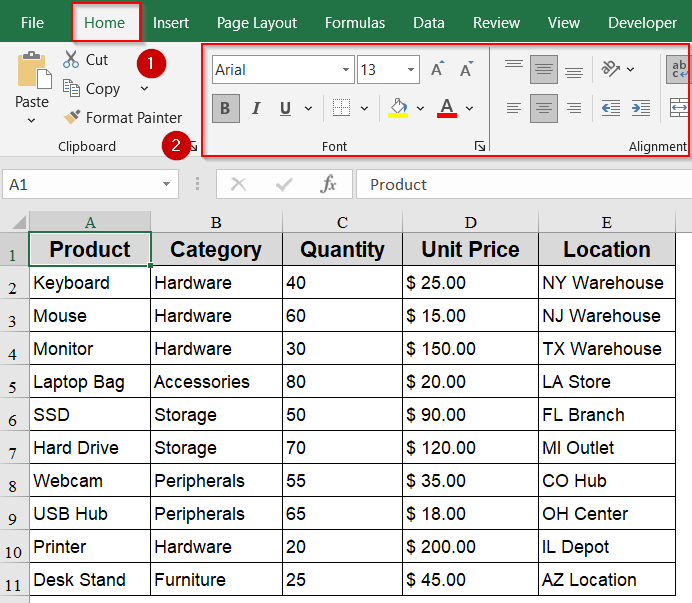Center text horizontally

(x=544, y=108)
